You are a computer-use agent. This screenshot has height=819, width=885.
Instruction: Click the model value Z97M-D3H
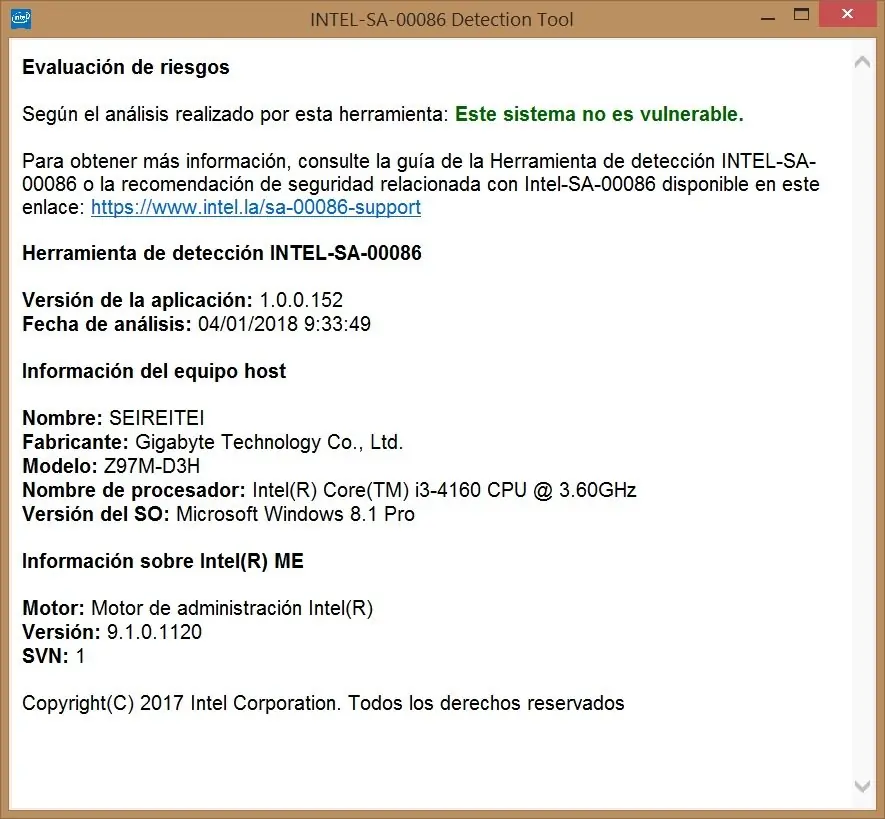click(152, 466)
